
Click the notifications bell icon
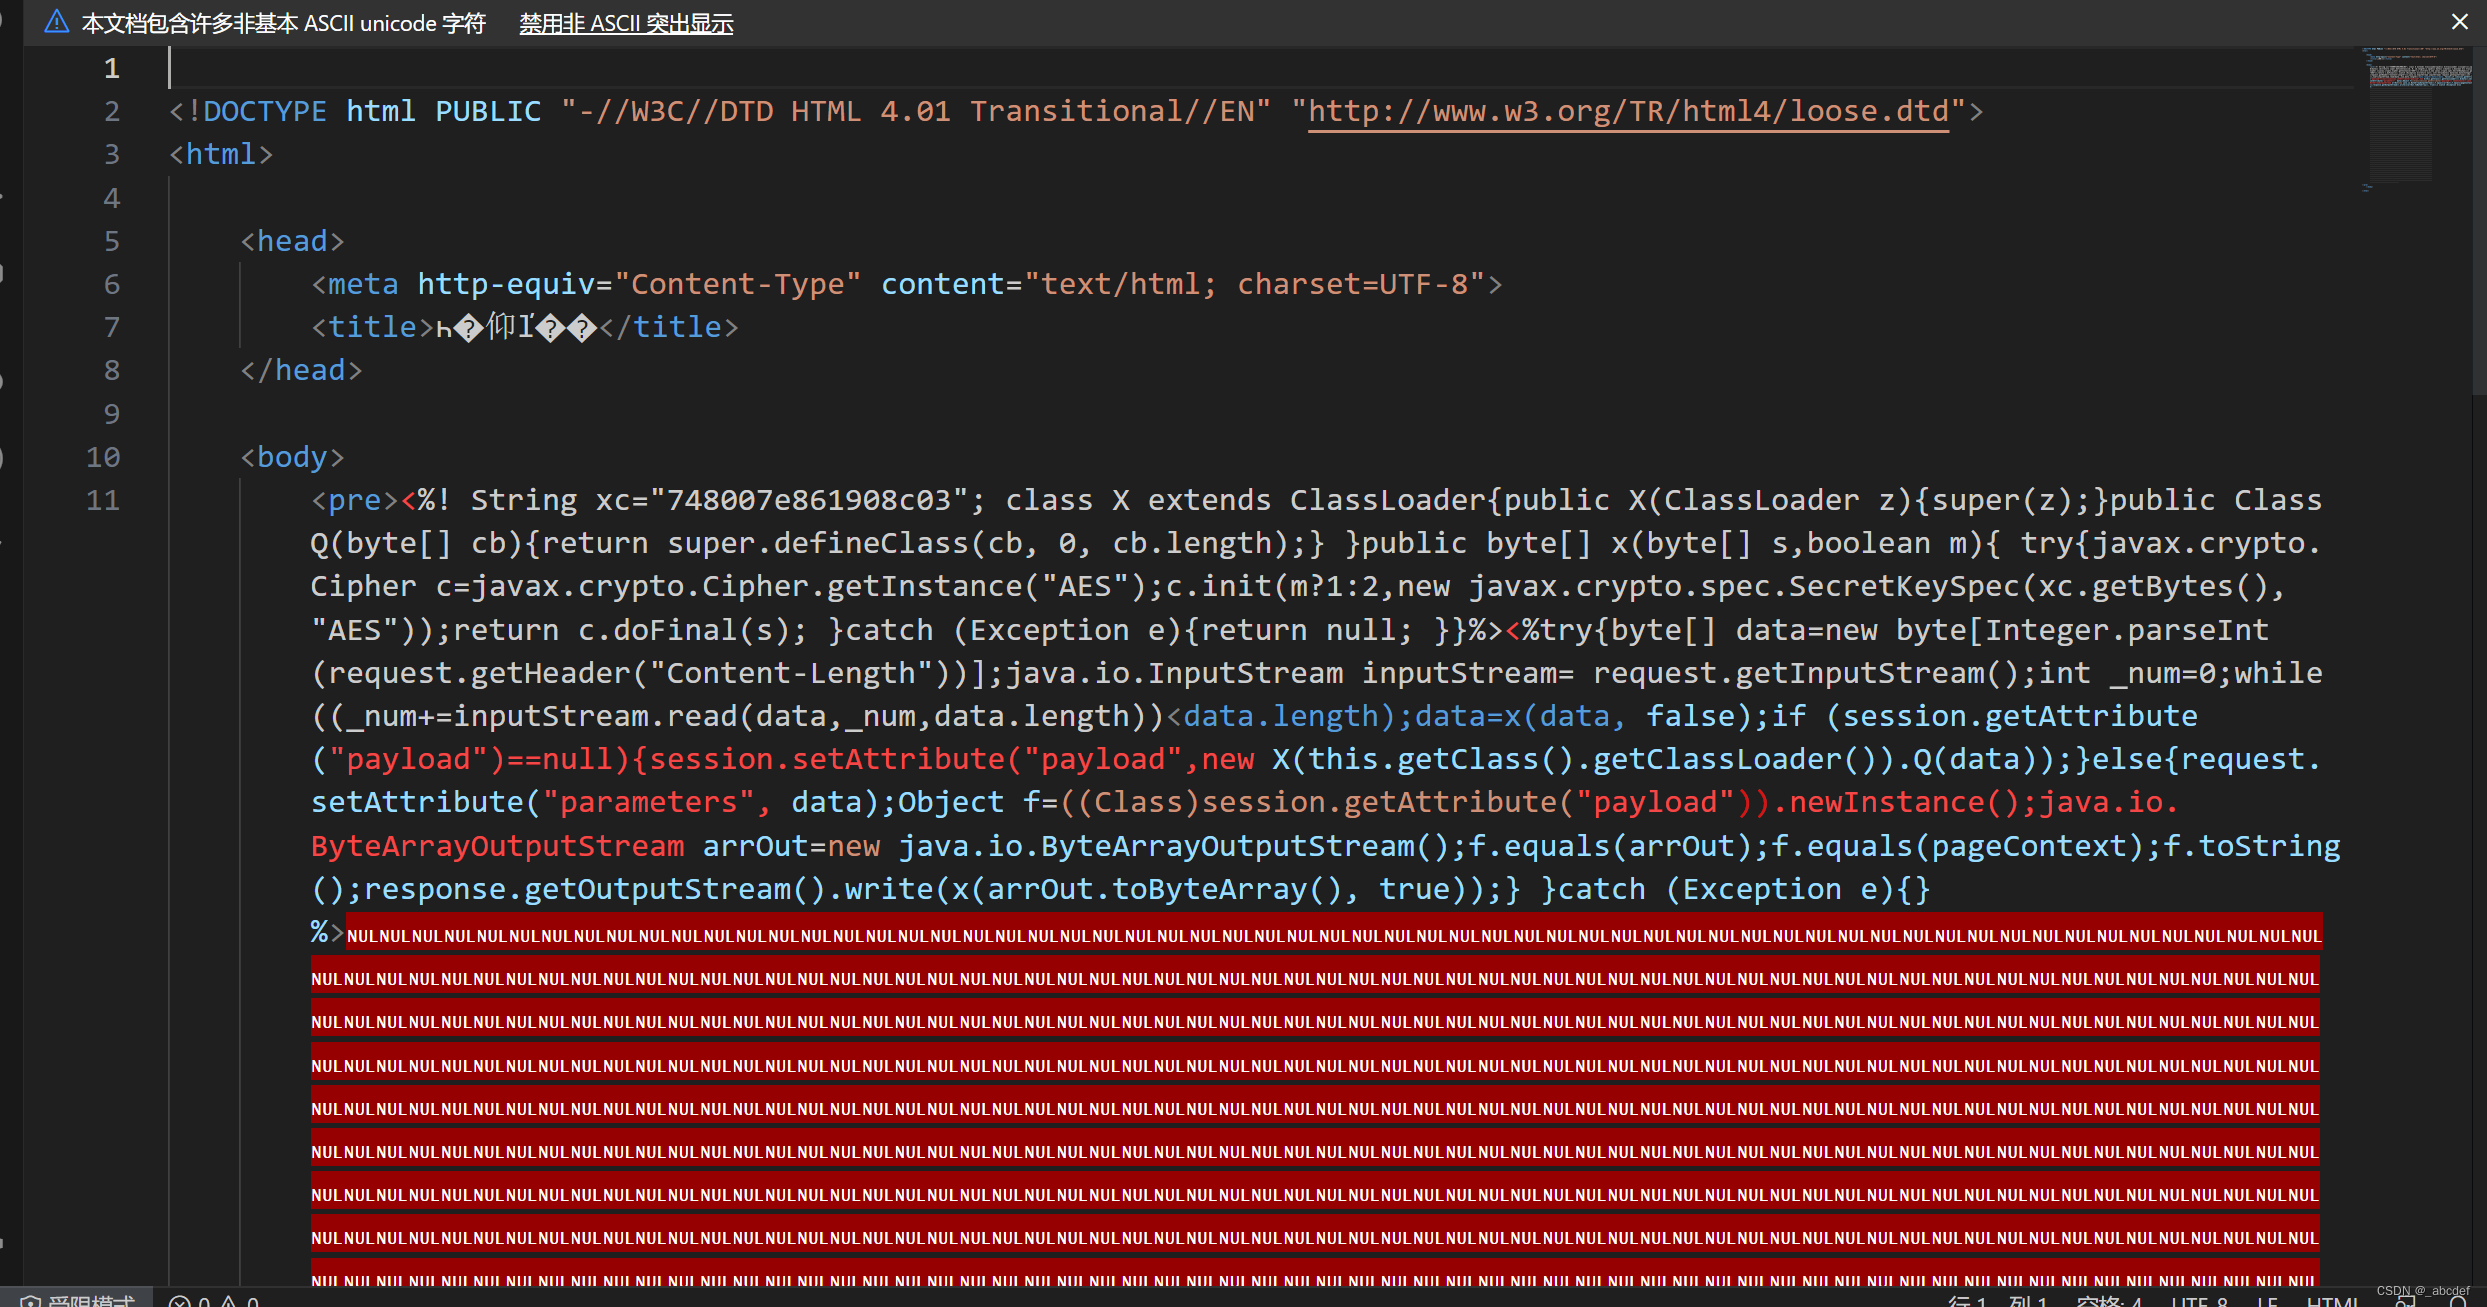pos(2458,1302)
